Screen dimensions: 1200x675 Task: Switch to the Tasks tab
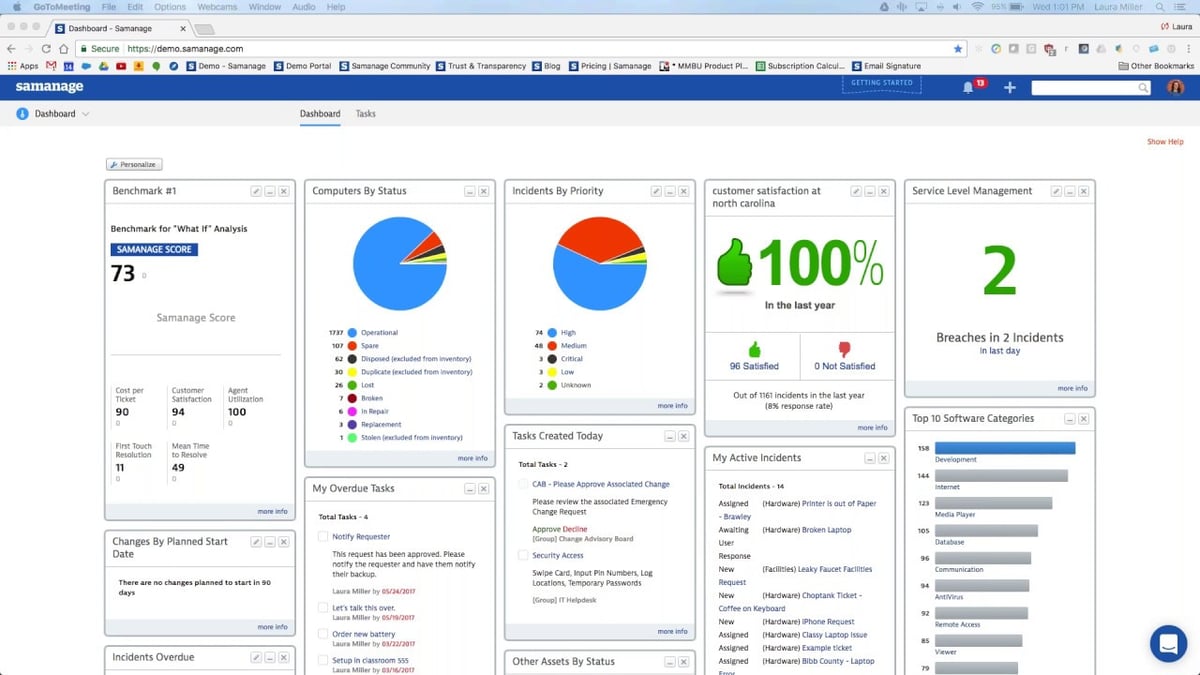[365, 113]
